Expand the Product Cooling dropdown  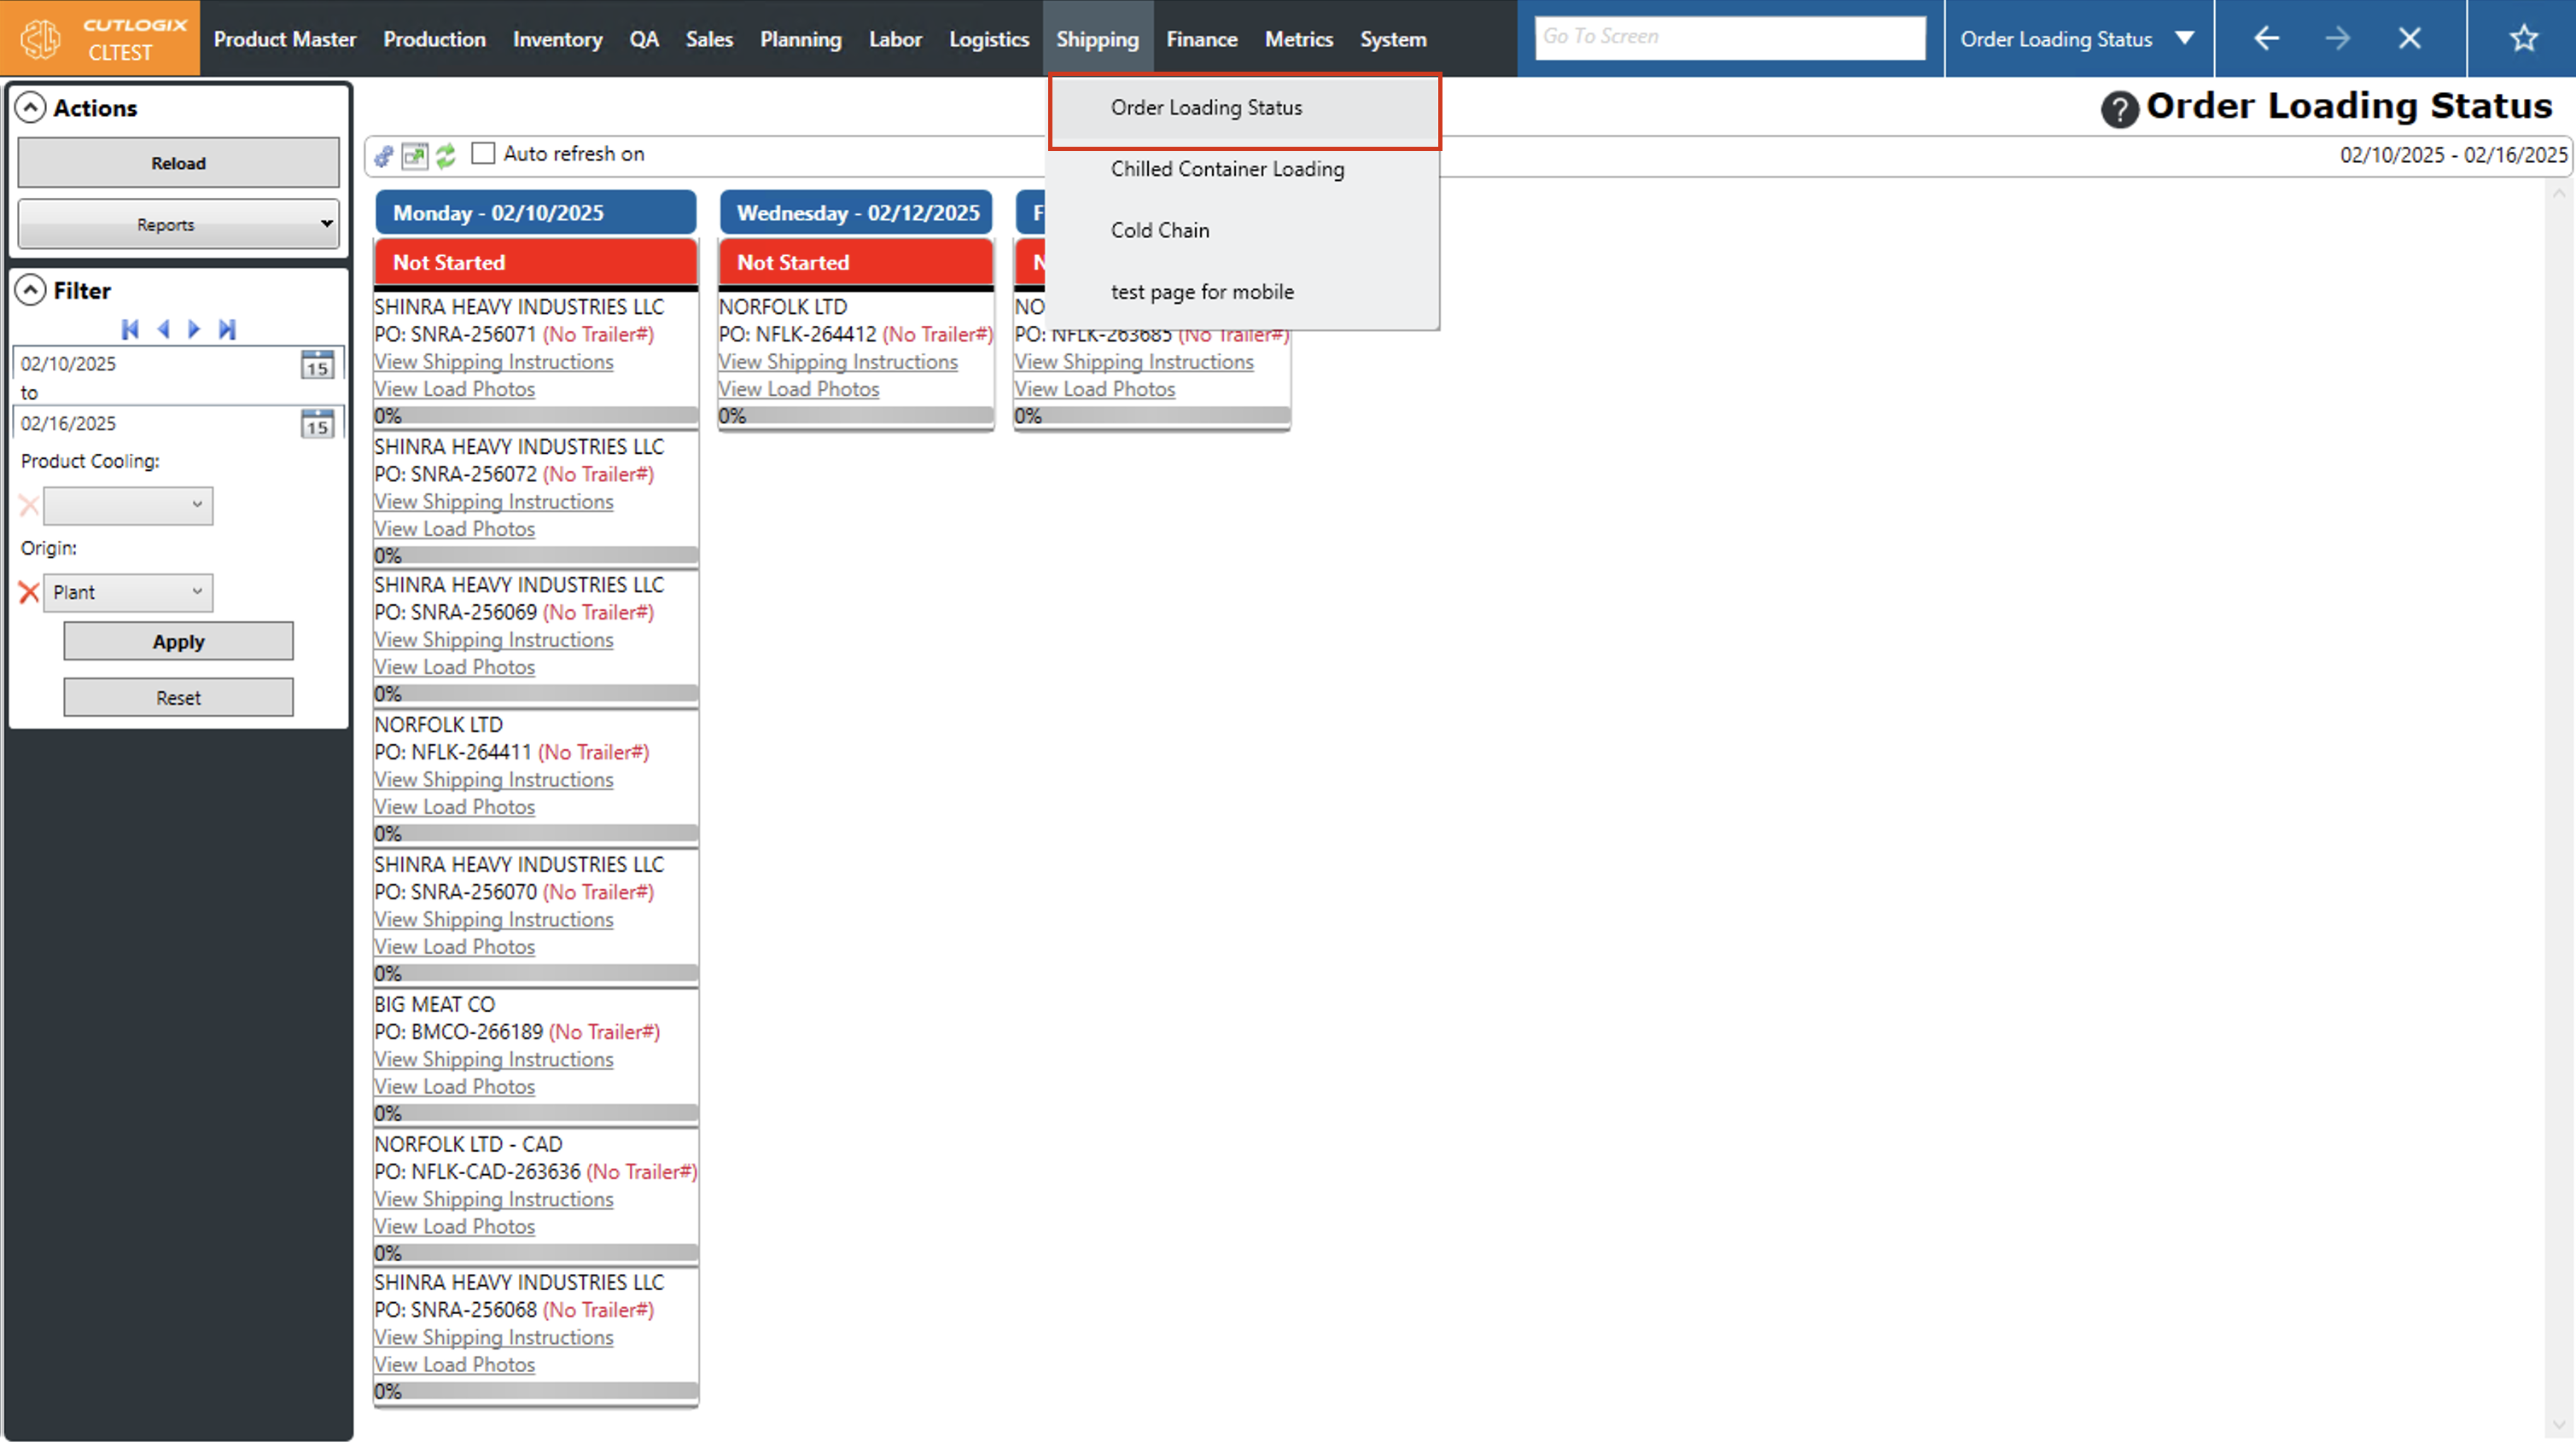(x=128, y=505)
